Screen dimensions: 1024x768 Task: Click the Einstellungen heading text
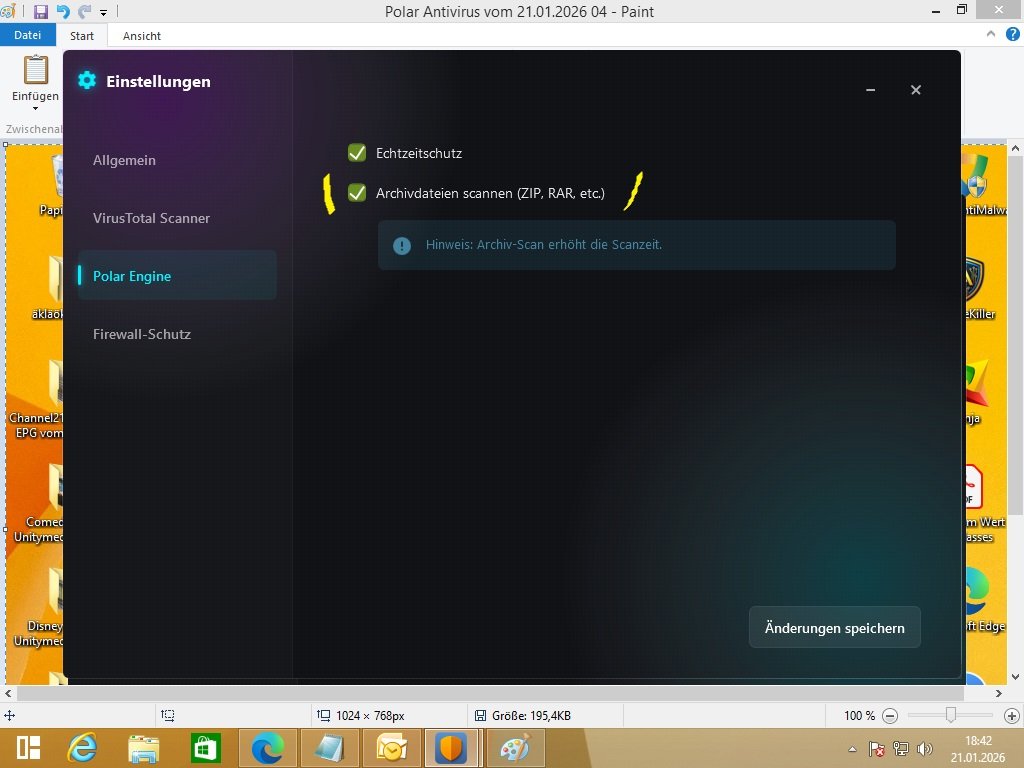[158, 82]
